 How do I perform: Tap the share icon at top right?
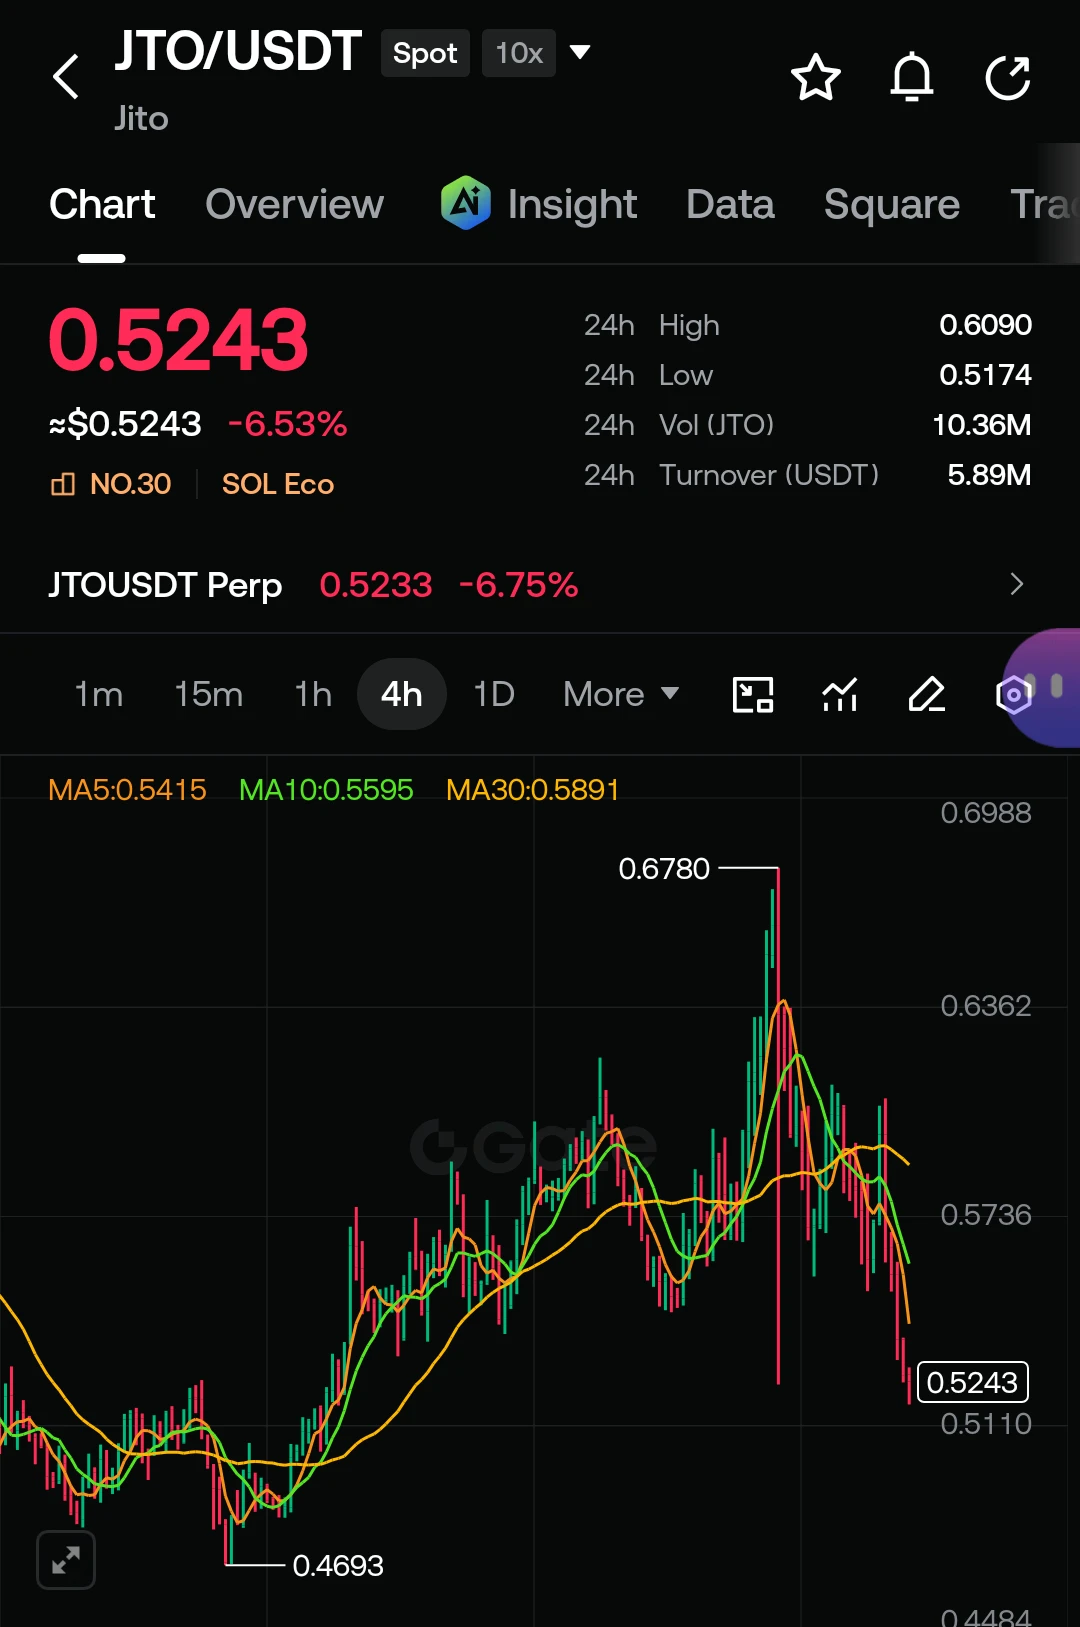tap(1007, 77)
